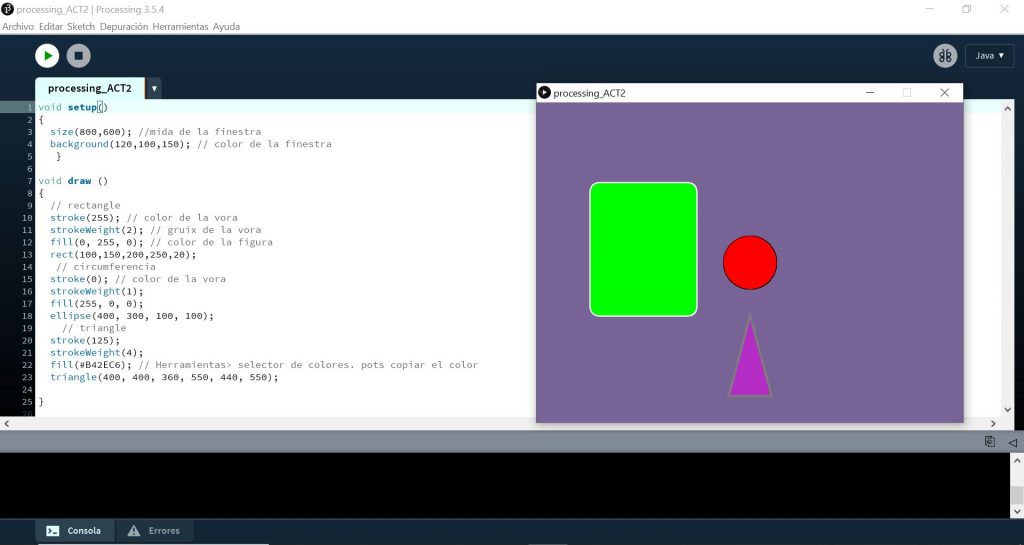The image size is (1024, 545).
Task: Open the Depuración menu
Action: (124, 26)
